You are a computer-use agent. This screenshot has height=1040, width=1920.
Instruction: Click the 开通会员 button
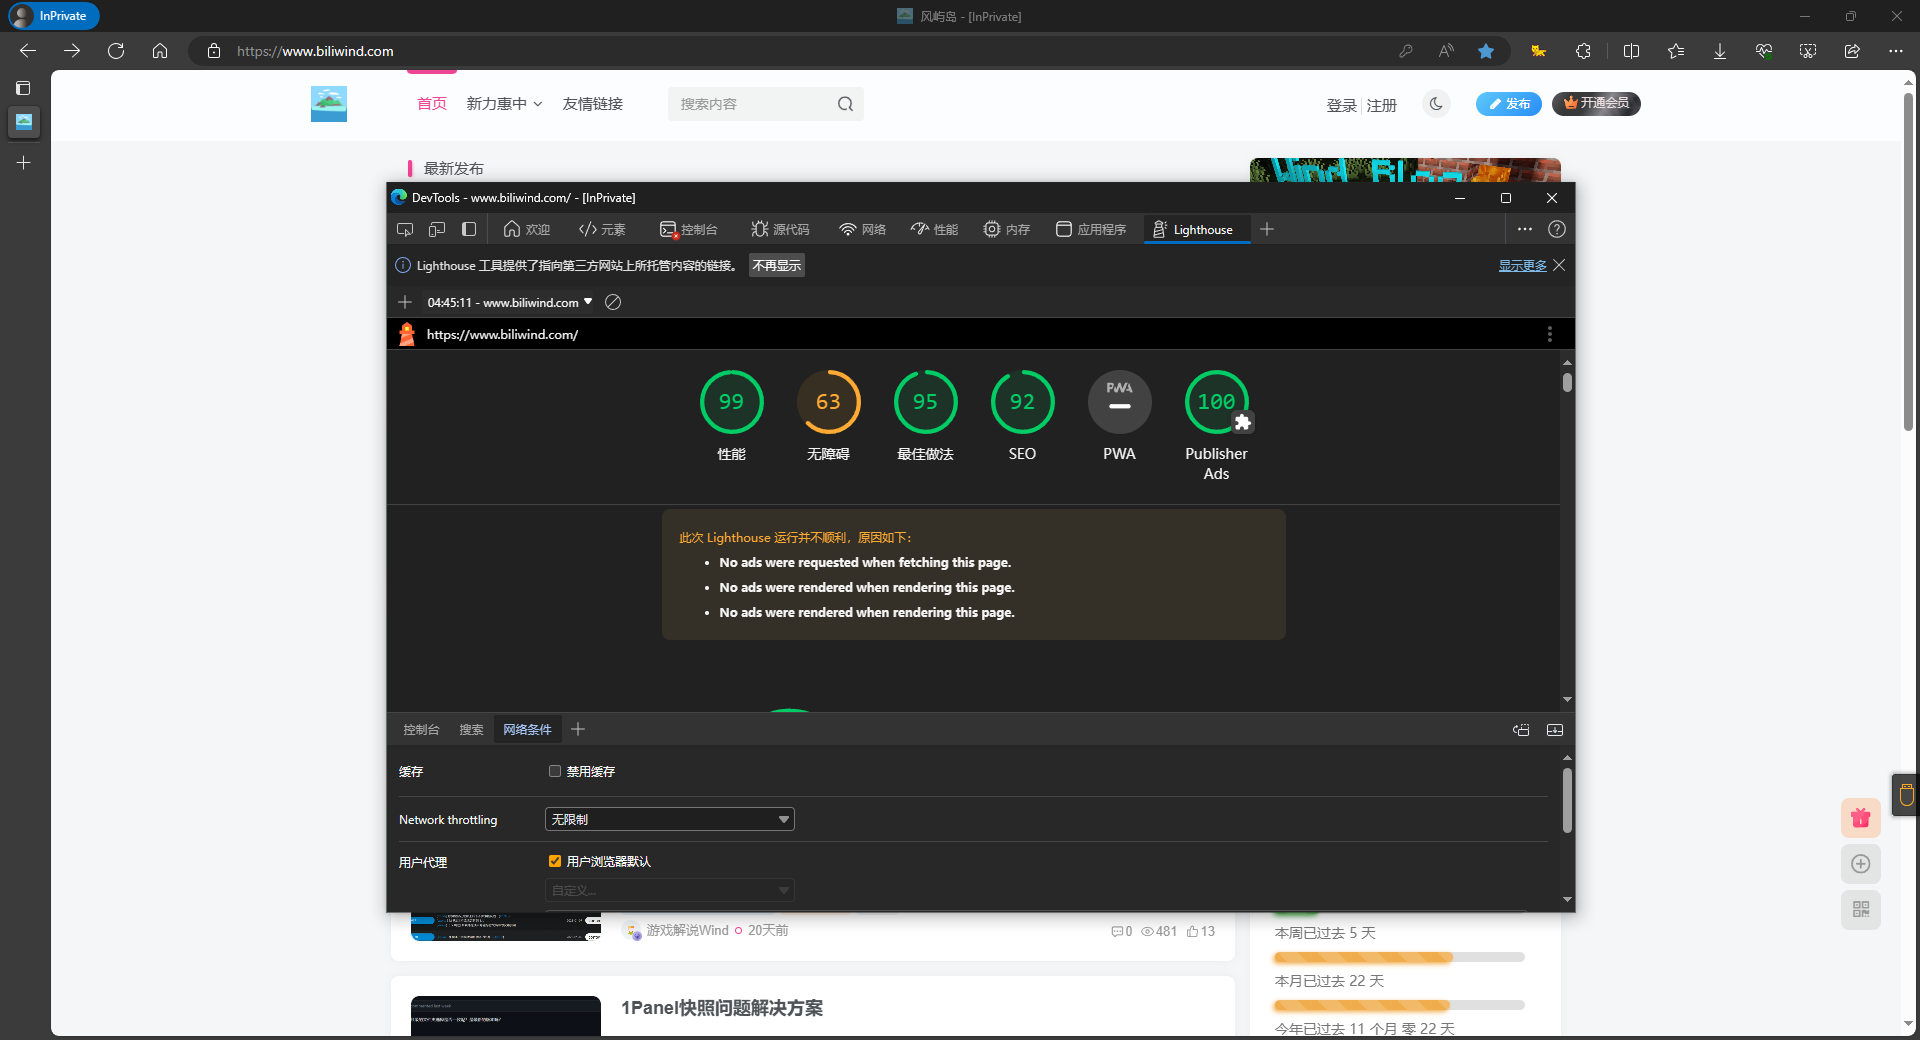(1596, 103)
